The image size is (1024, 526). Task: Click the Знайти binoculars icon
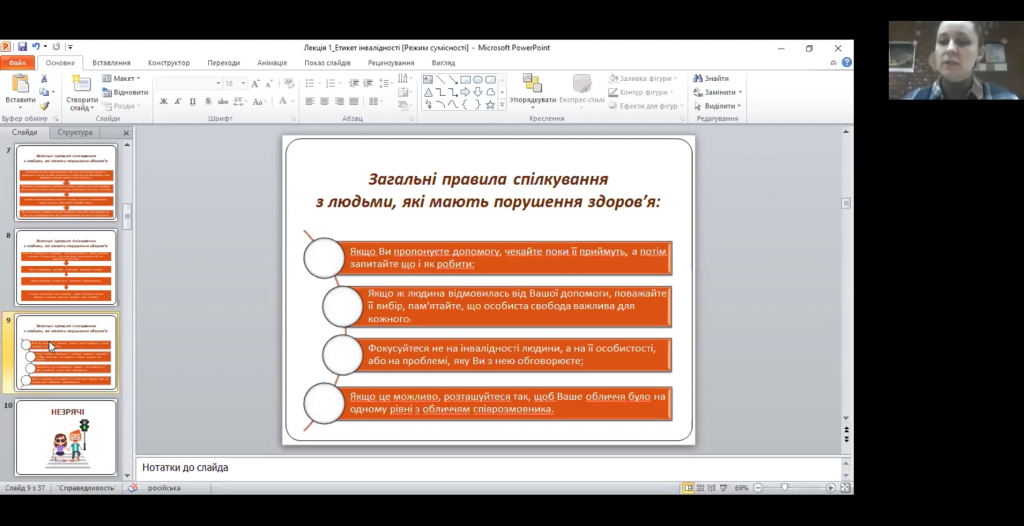pyautogui.click(x=697, y=79)
